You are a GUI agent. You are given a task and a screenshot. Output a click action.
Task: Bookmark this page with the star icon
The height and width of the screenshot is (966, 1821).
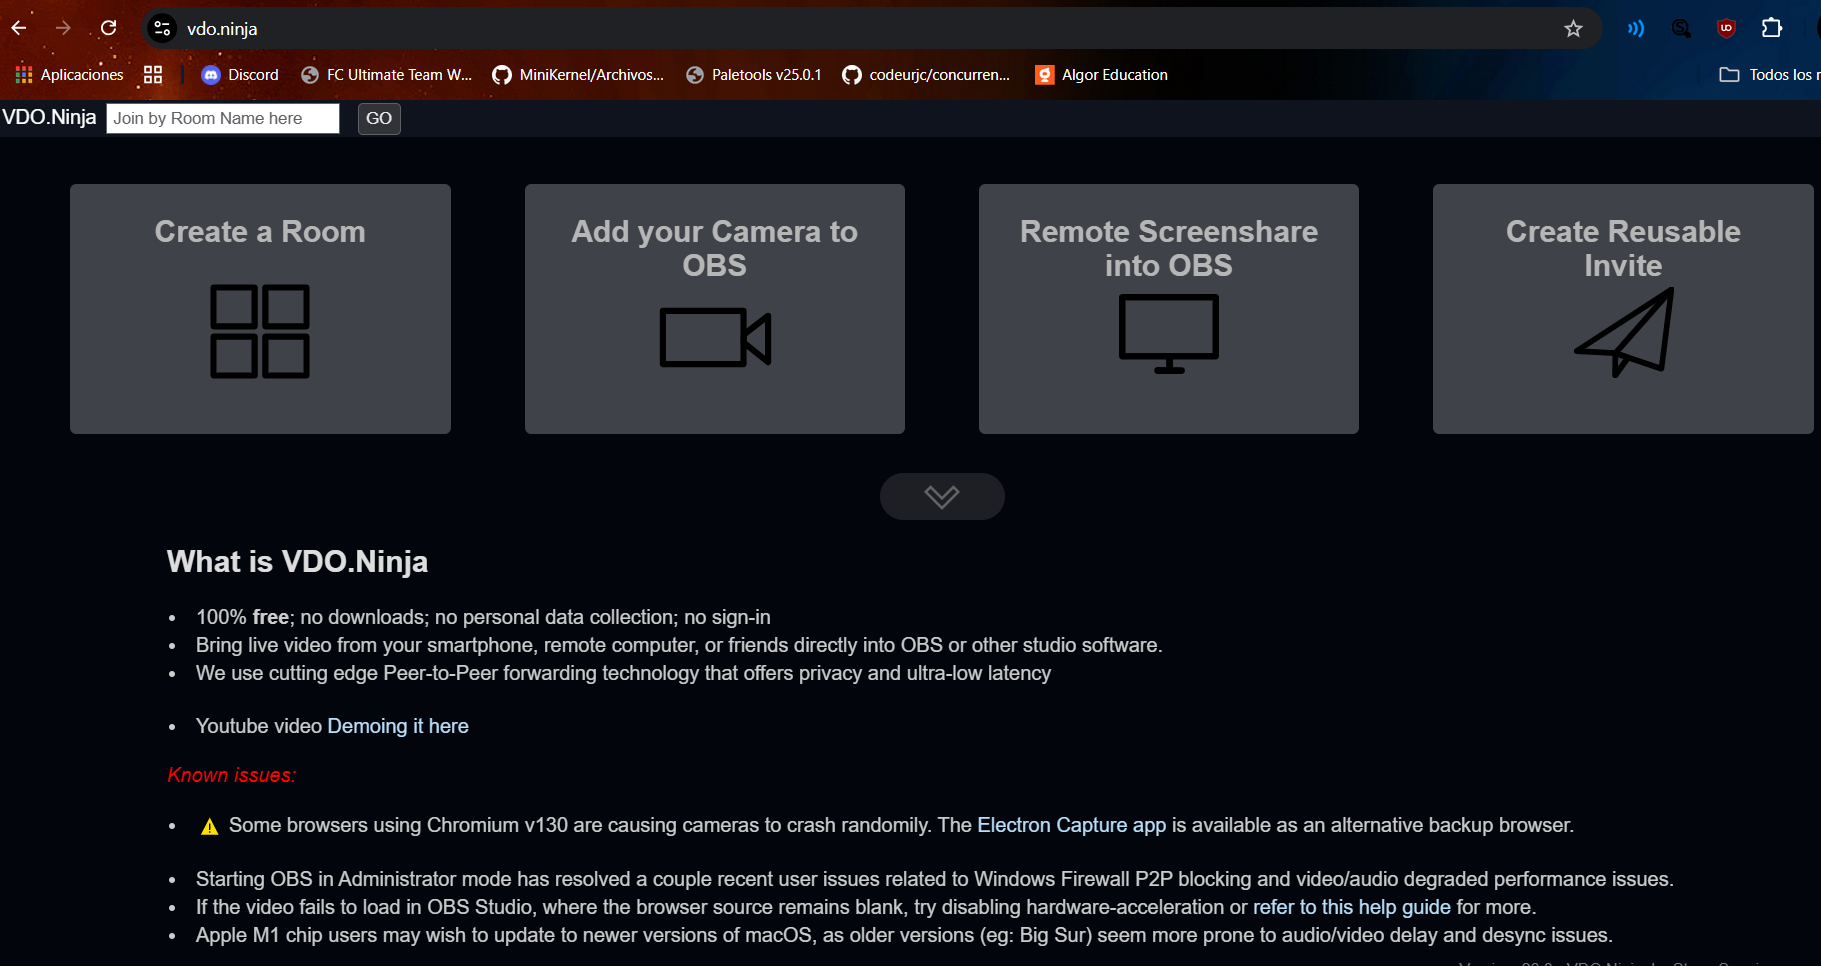(x=1573, y=29)
